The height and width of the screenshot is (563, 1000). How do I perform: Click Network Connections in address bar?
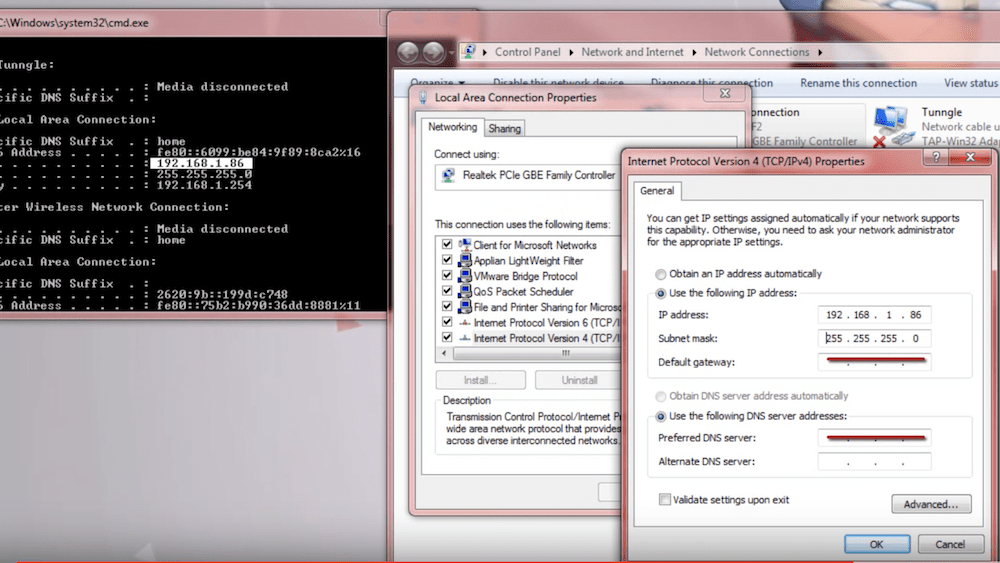(756, 52)
